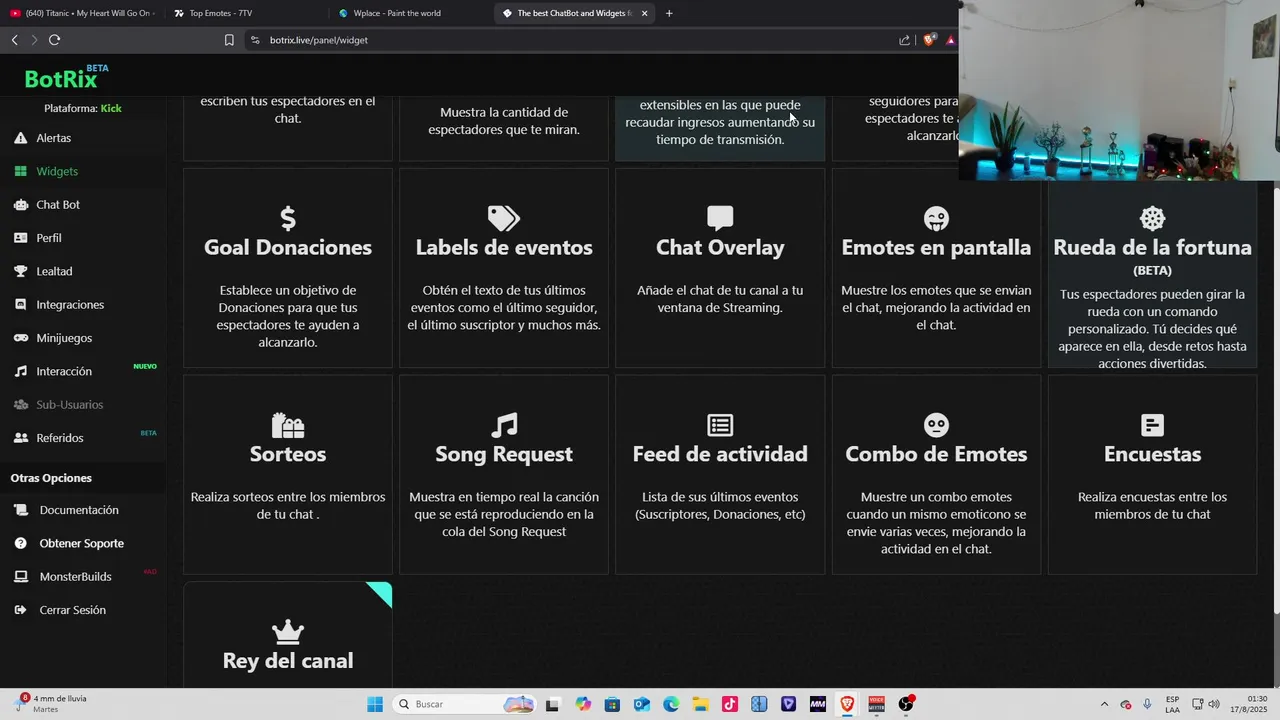Open the Windows Start menu
This screenshot has width=1280, height=720.
[375, 704]
